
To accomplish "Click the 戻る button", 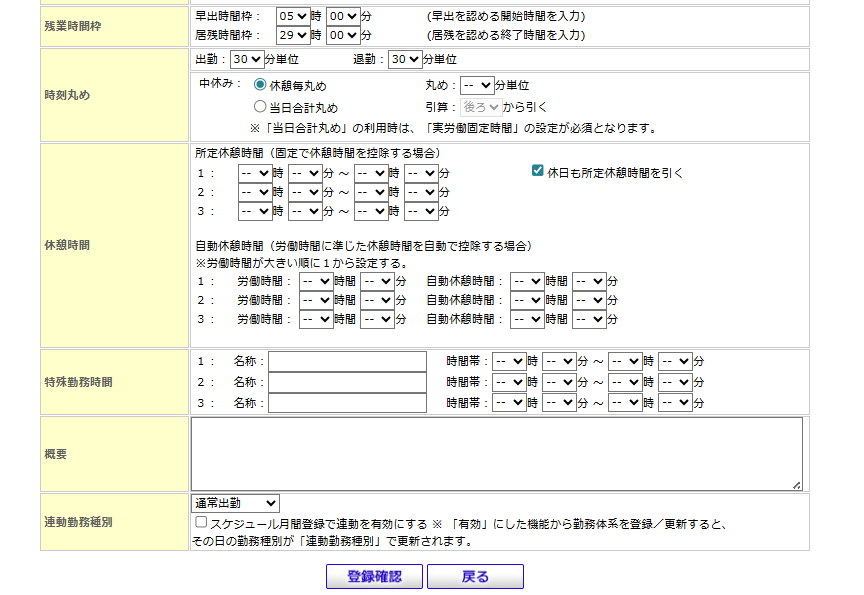I will tap(475, 577).
